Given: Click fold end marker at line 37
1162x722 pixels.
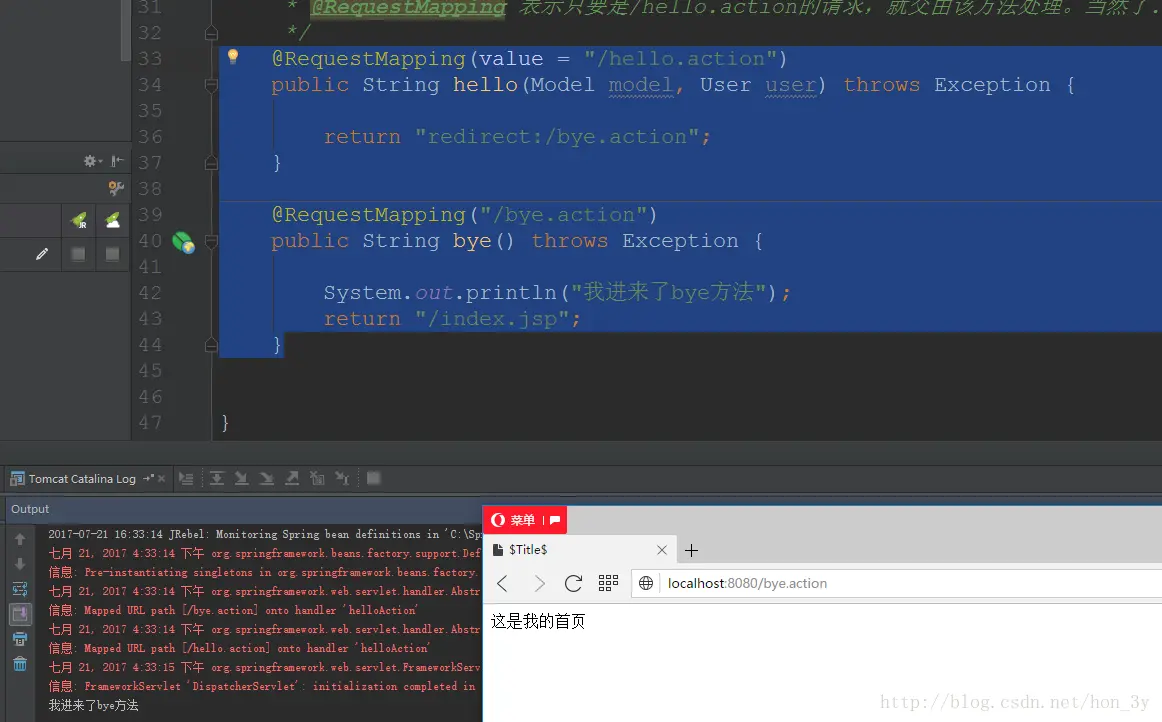Looking at the screenshot, I should pyautogui.click(x=211, y=163).
